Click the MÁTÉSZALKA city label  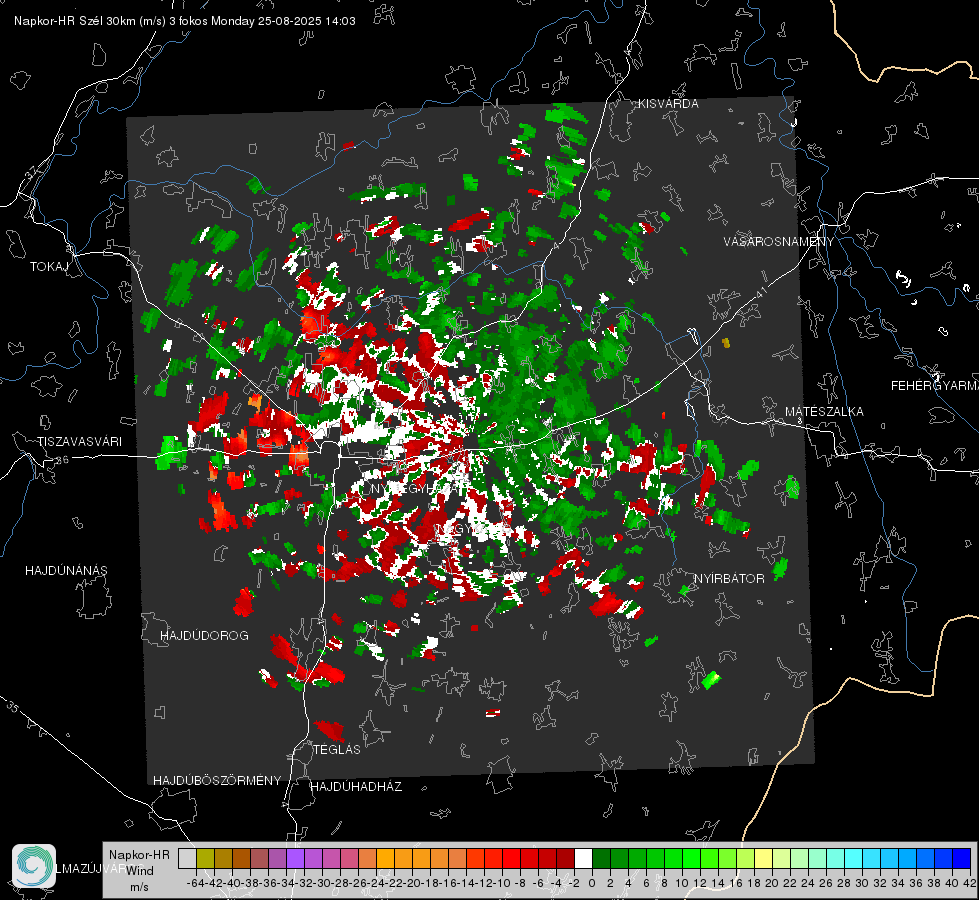pos(824,412)
